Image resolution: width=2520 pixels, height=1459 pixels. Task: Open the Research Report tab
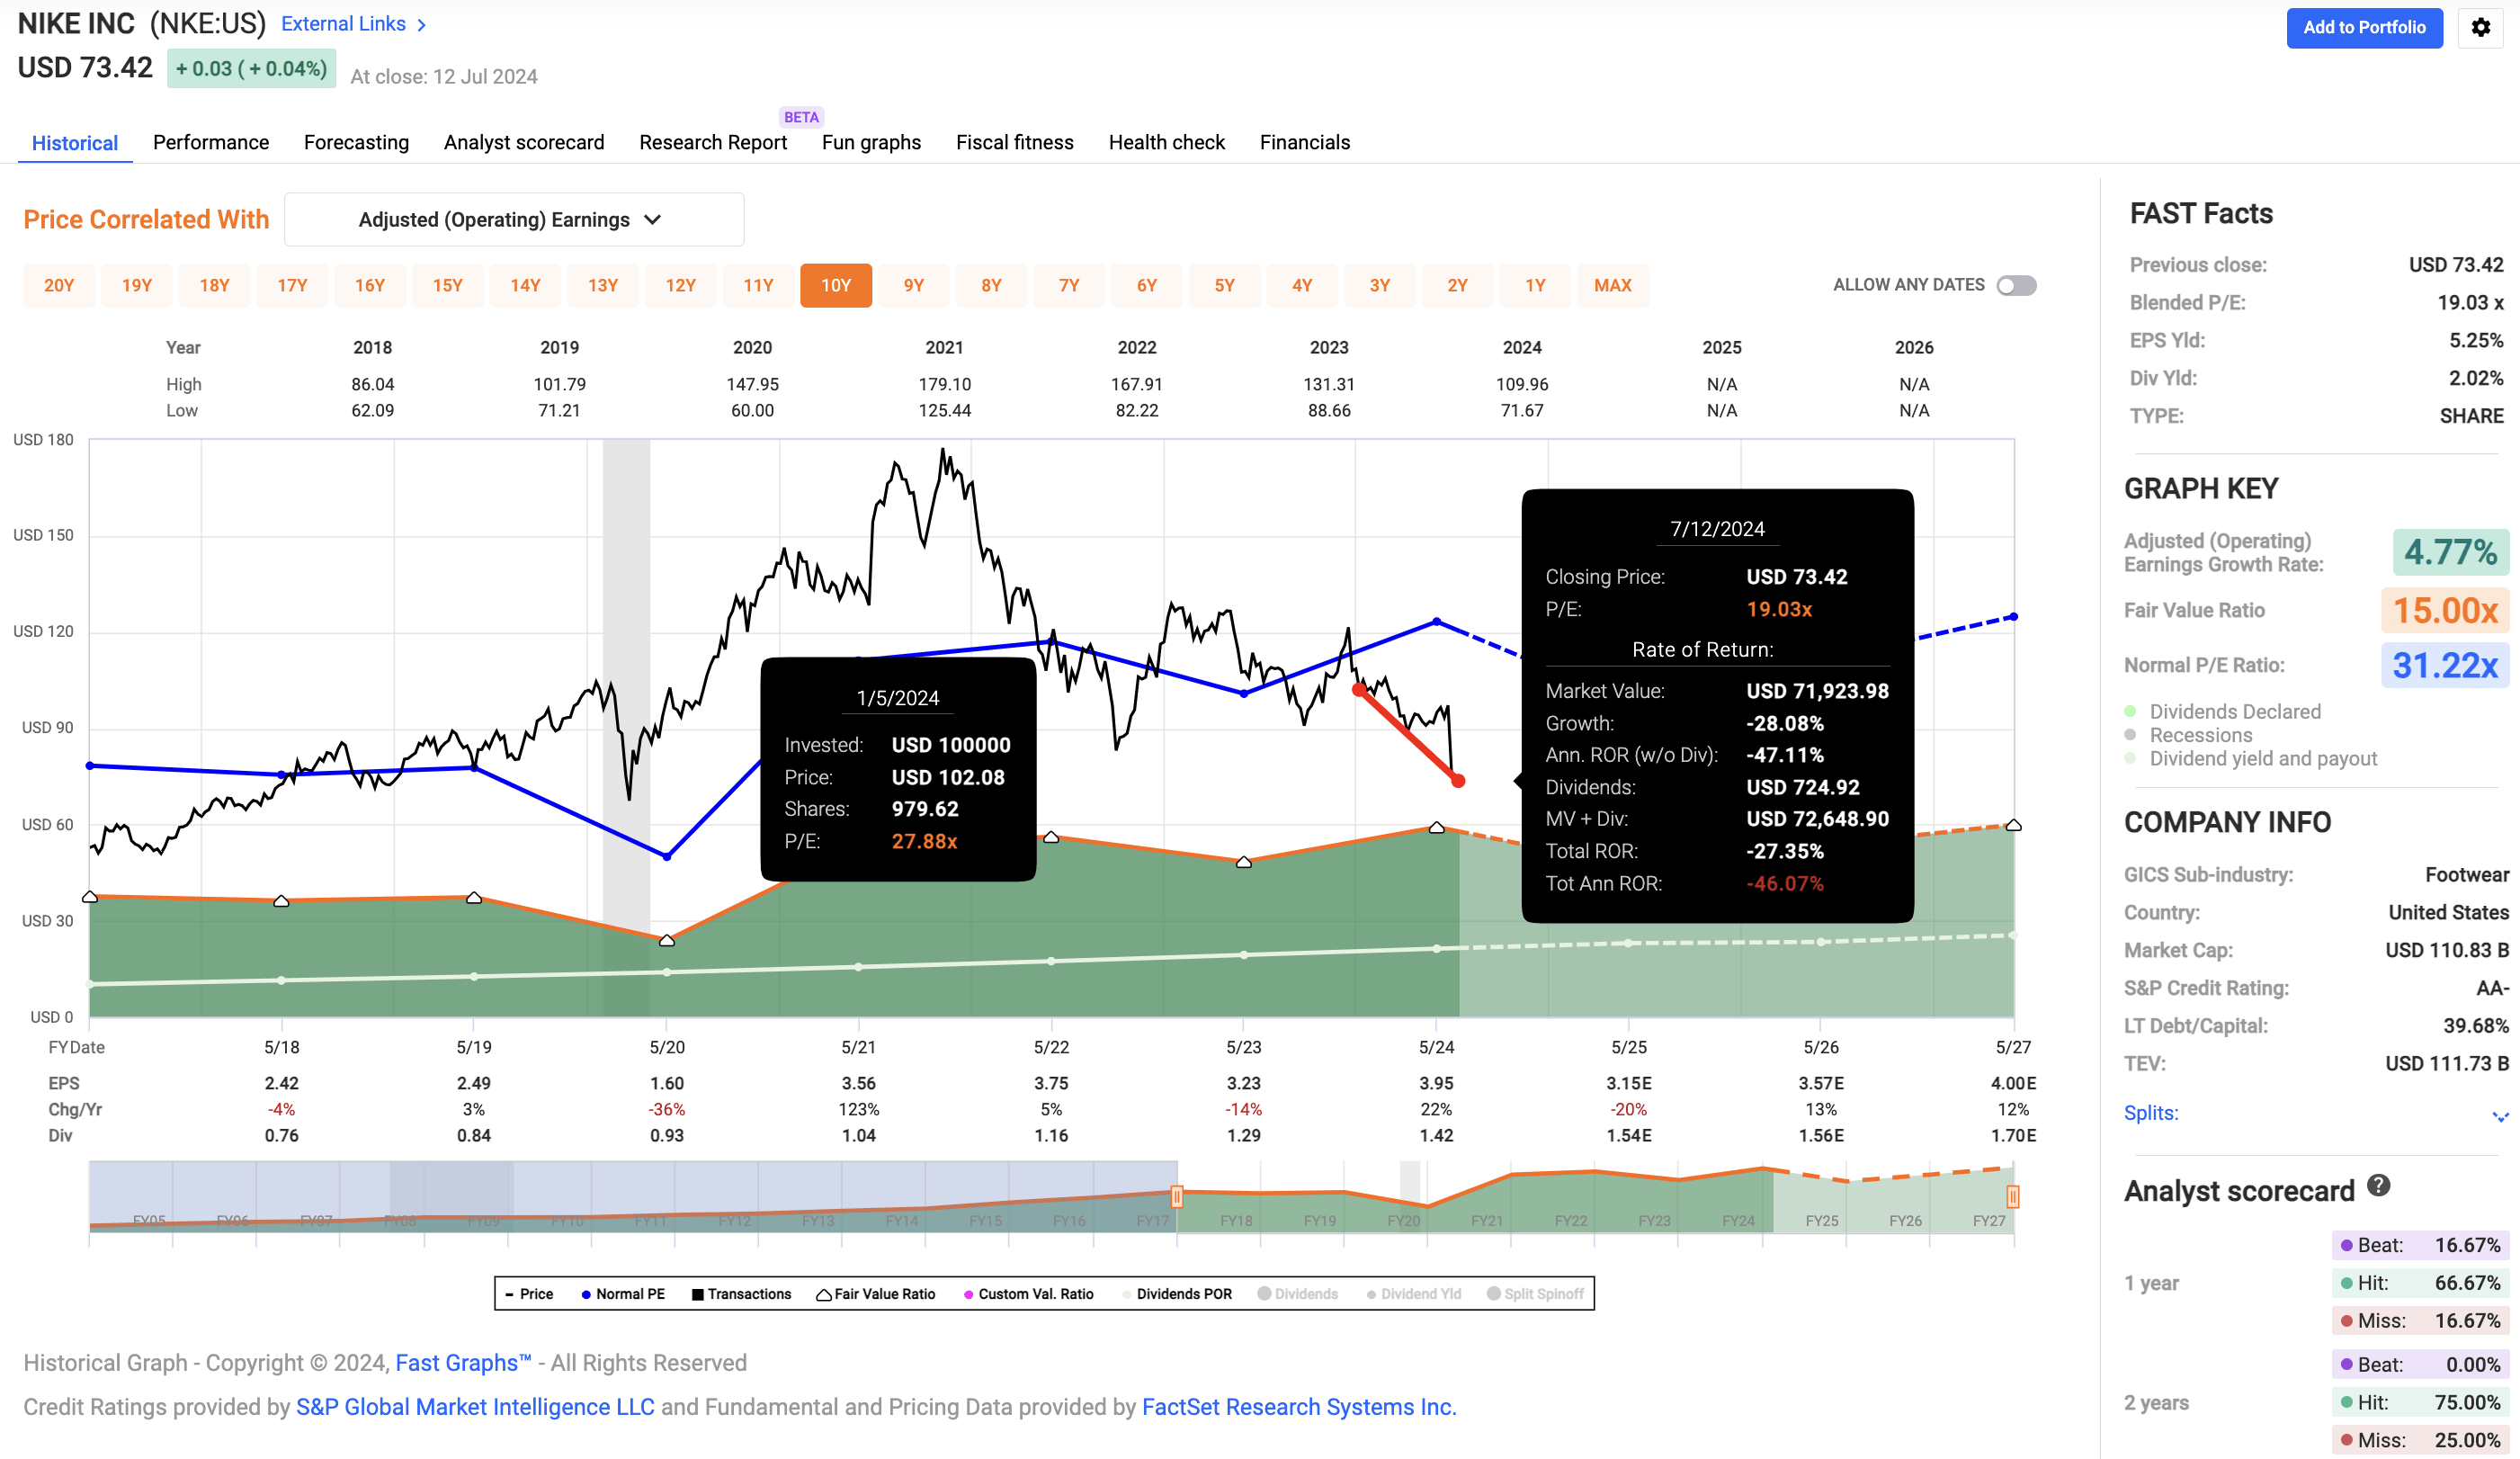pyautogui.click(x=713, y=143)
